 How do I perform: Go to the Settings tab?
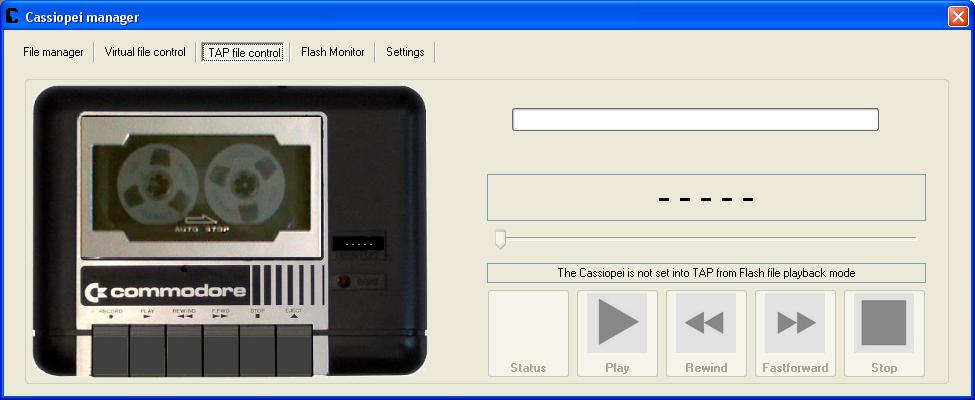click(405, 52)
